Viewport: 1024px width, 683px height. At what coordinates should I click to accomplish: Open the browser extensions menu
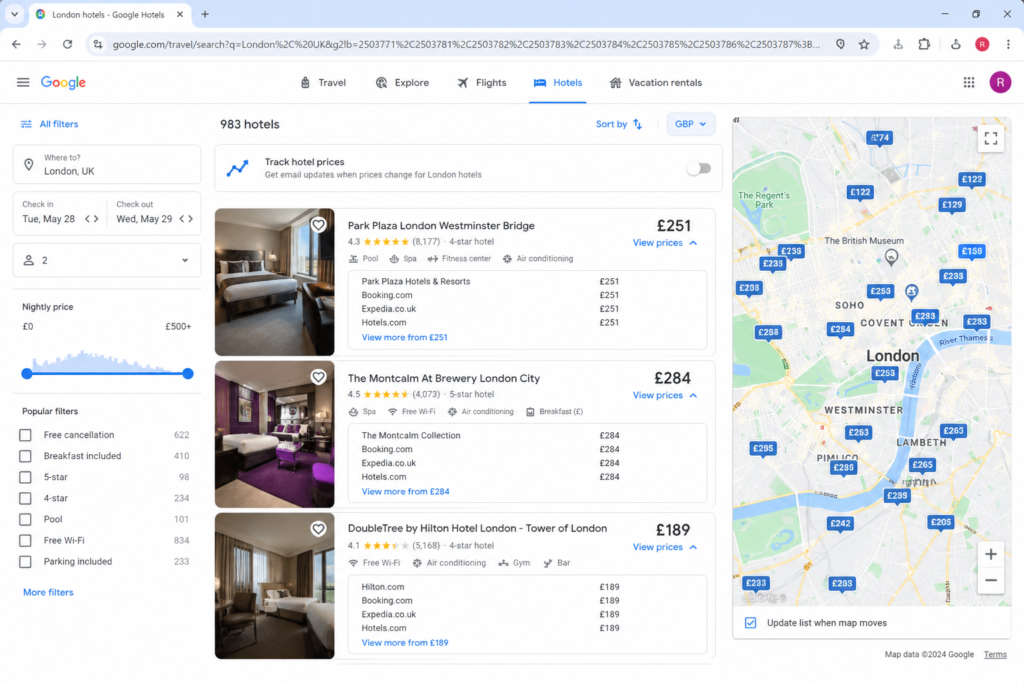(x=924, y=44)
